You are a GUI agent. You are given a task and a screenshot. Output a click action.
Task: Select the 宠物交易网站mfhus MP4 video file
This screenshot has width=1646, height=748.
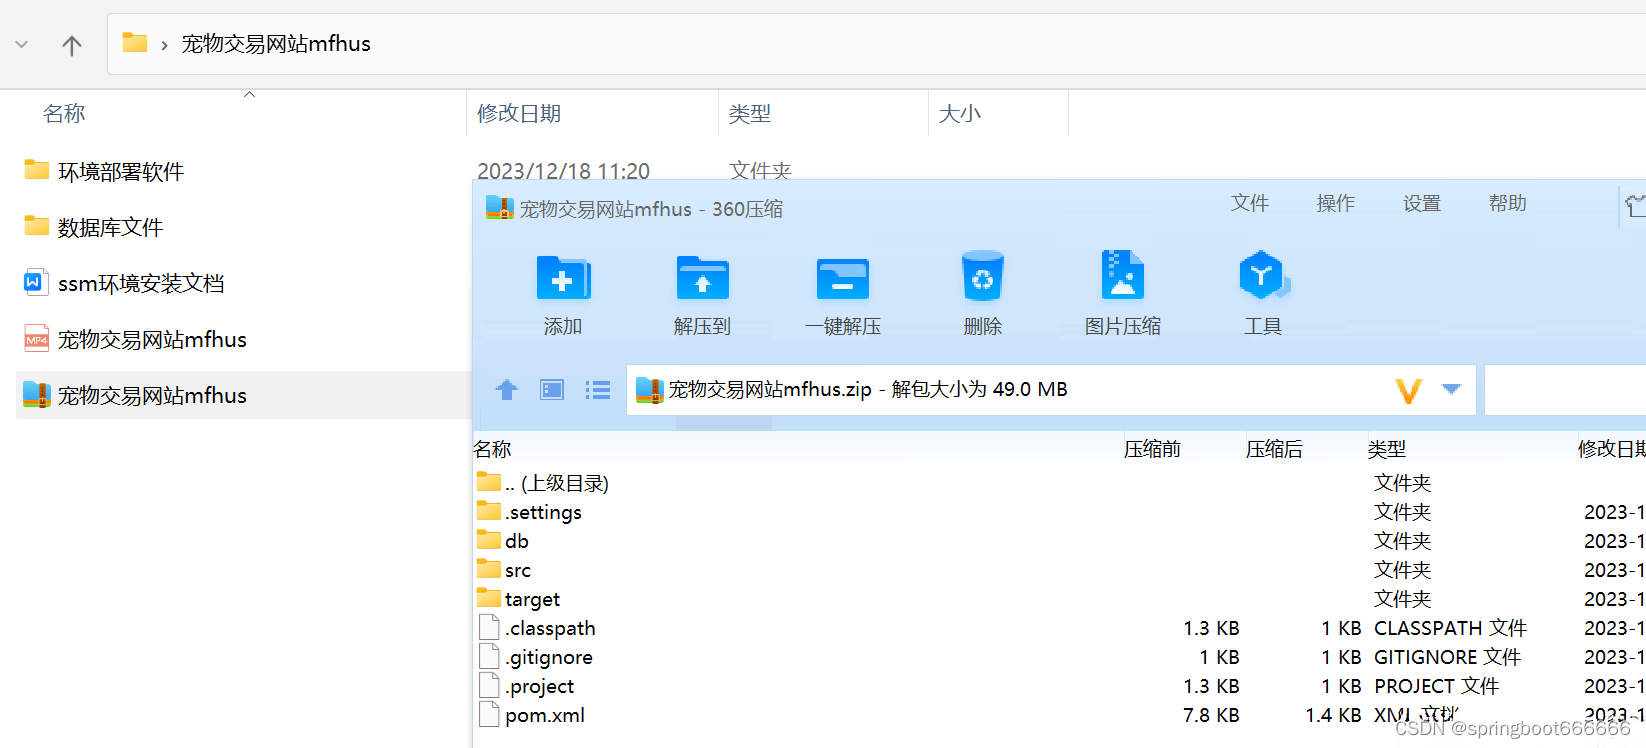click(x=135, y=339)
